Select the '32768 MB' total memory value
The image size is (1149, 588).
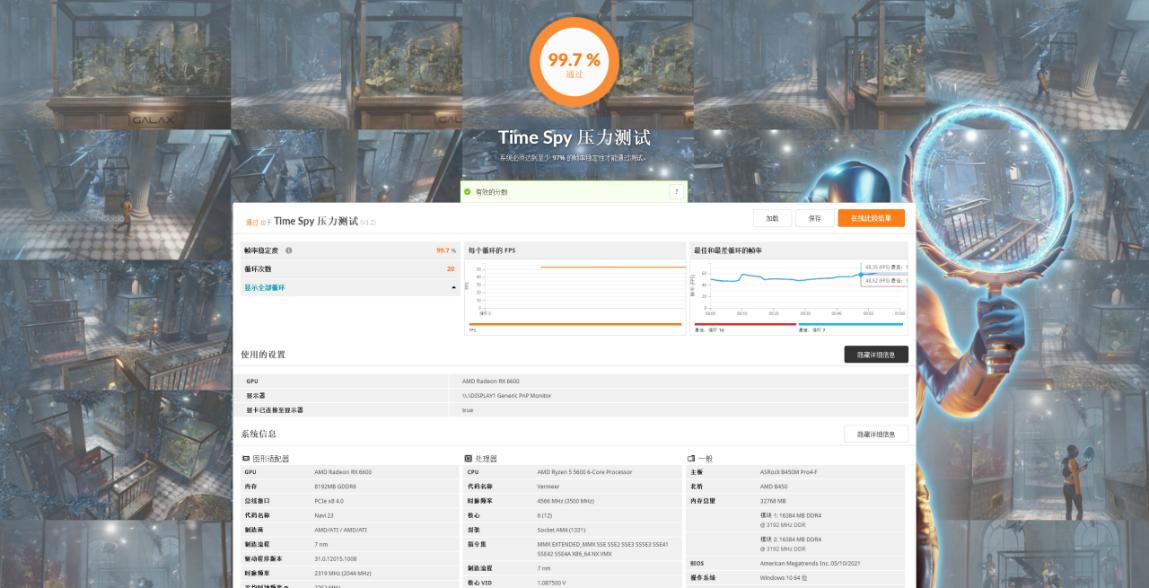pos(773,501)
